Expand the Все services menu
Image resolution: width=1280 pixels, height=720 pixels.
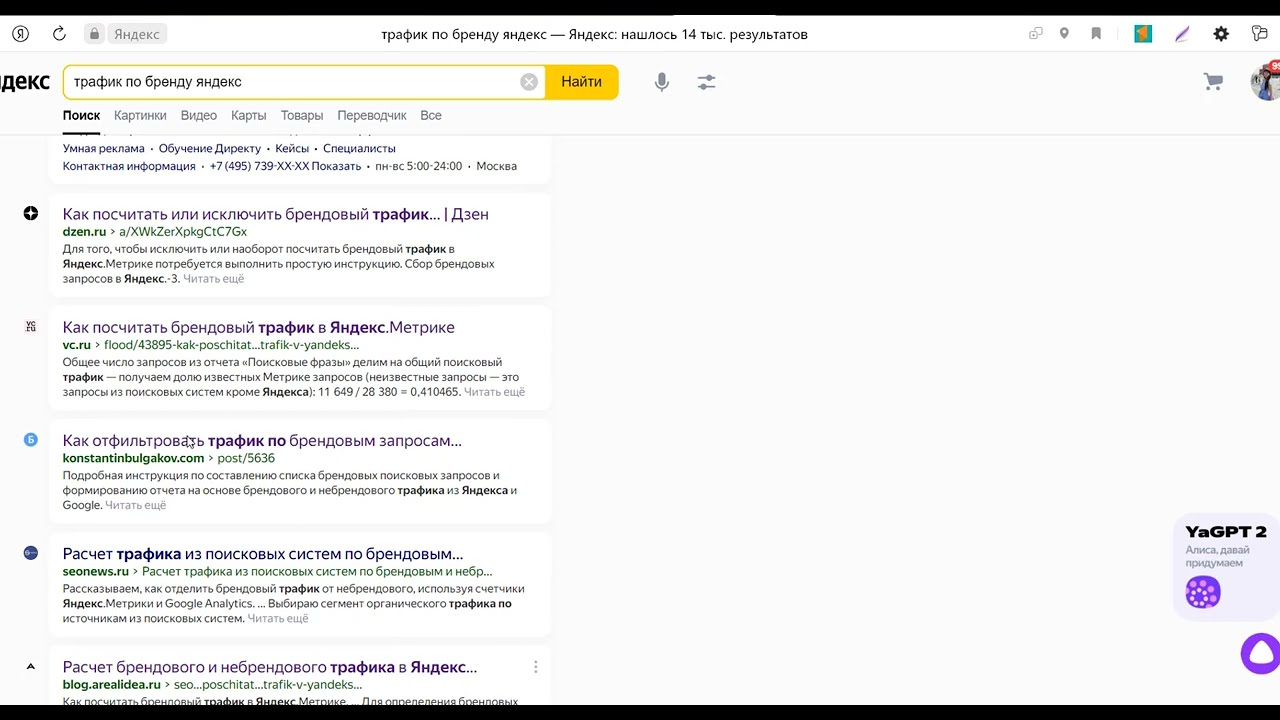pyautogui.click(x=431, y=115)
